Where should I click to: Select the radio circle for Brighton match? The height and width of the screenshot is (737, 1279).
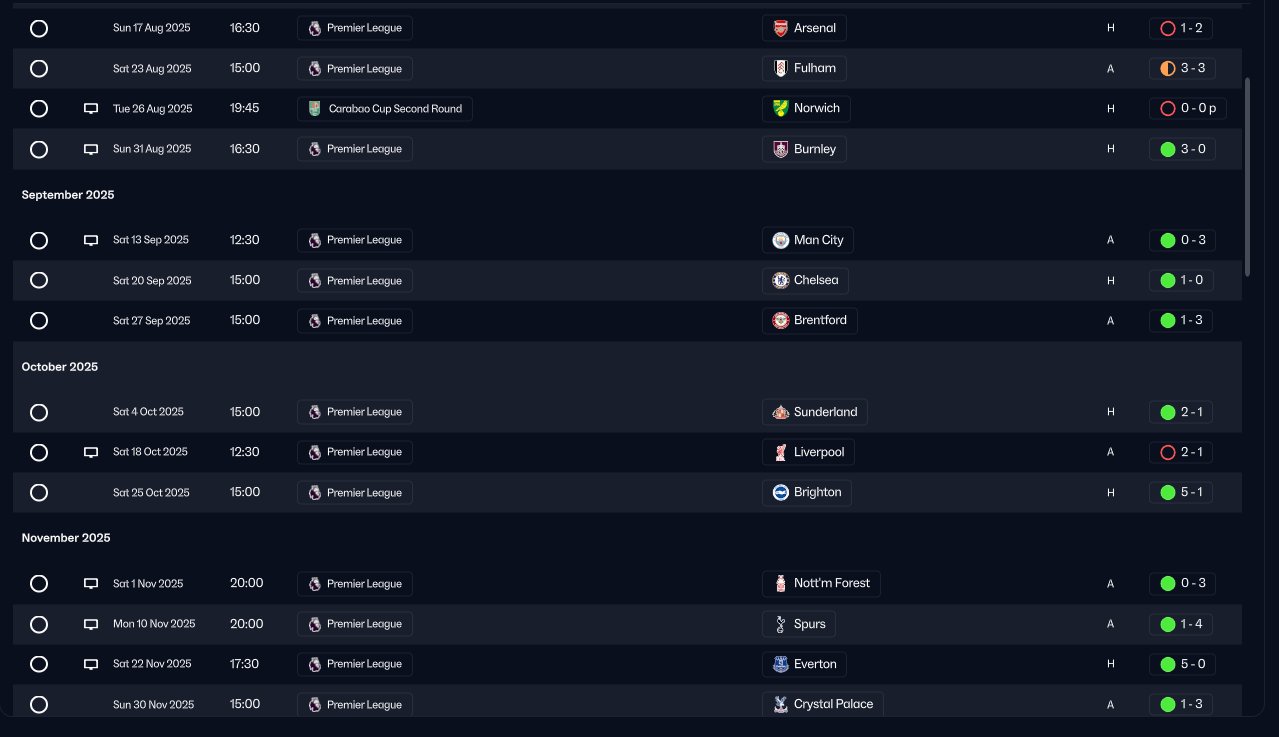39,492
